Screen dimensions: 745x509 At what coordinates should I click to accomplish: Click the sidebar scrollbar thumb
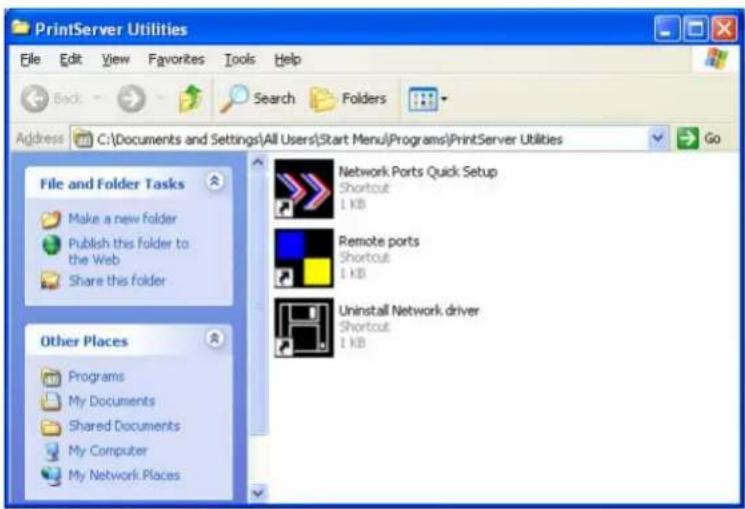(258, 304)
